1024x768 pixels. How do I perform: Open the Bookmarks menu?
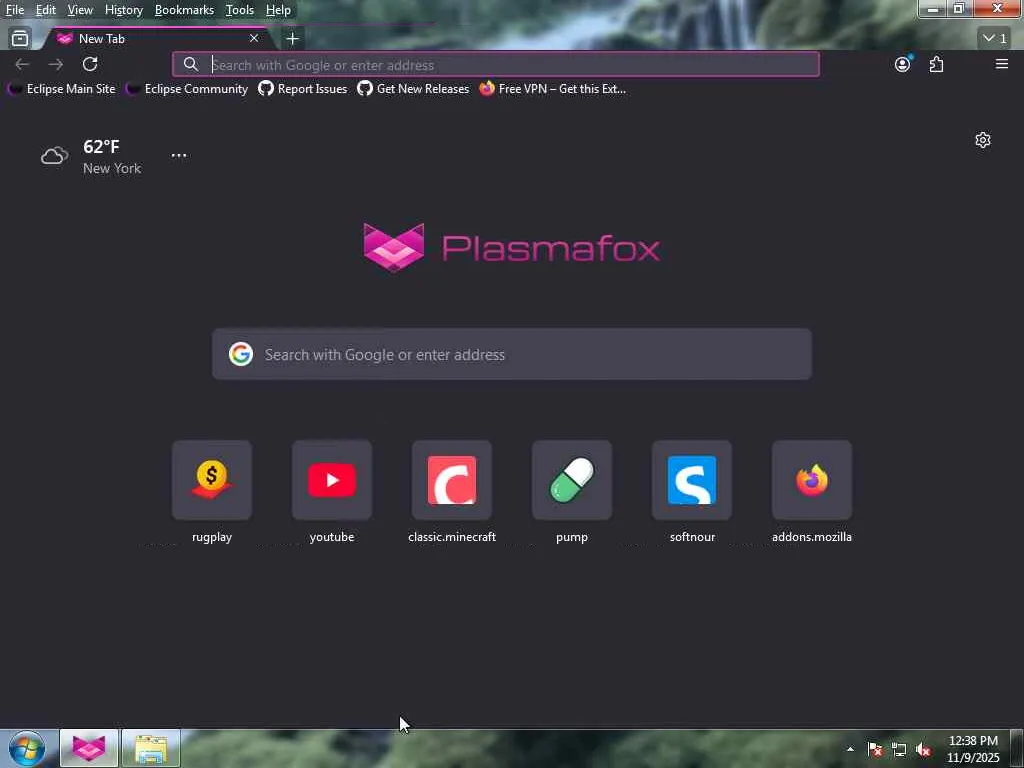point(184,10)
